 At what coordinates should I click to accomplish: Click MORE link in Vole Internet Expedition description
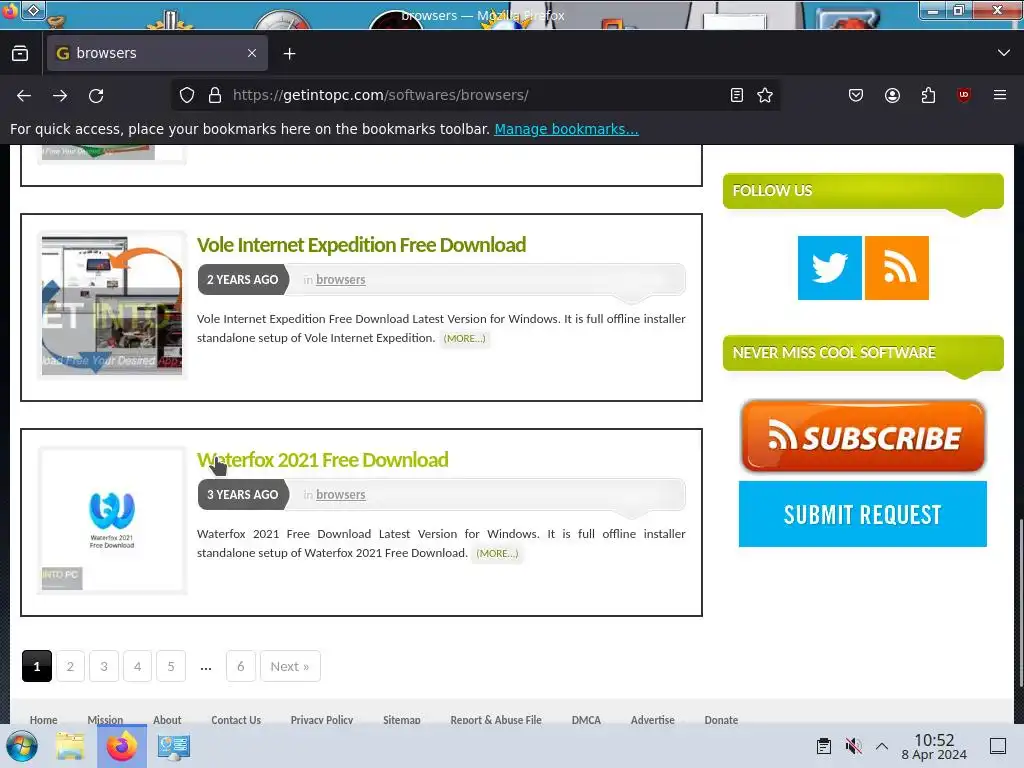coord(464,338)
